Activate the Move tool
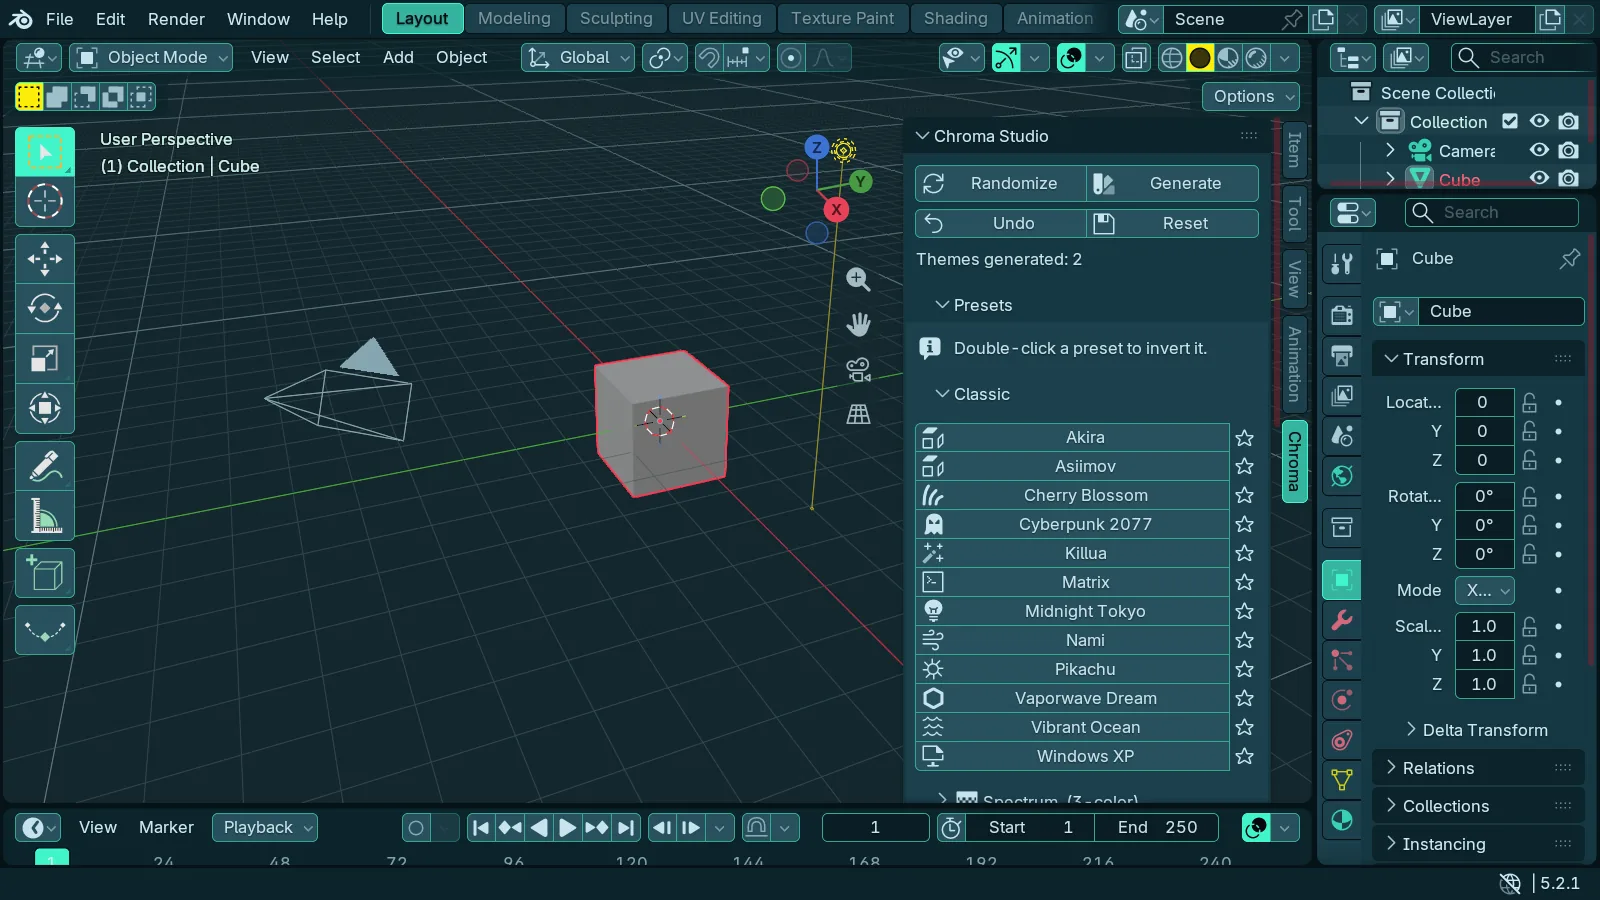This screenshot has height=900, width=1600. point(45,259)
